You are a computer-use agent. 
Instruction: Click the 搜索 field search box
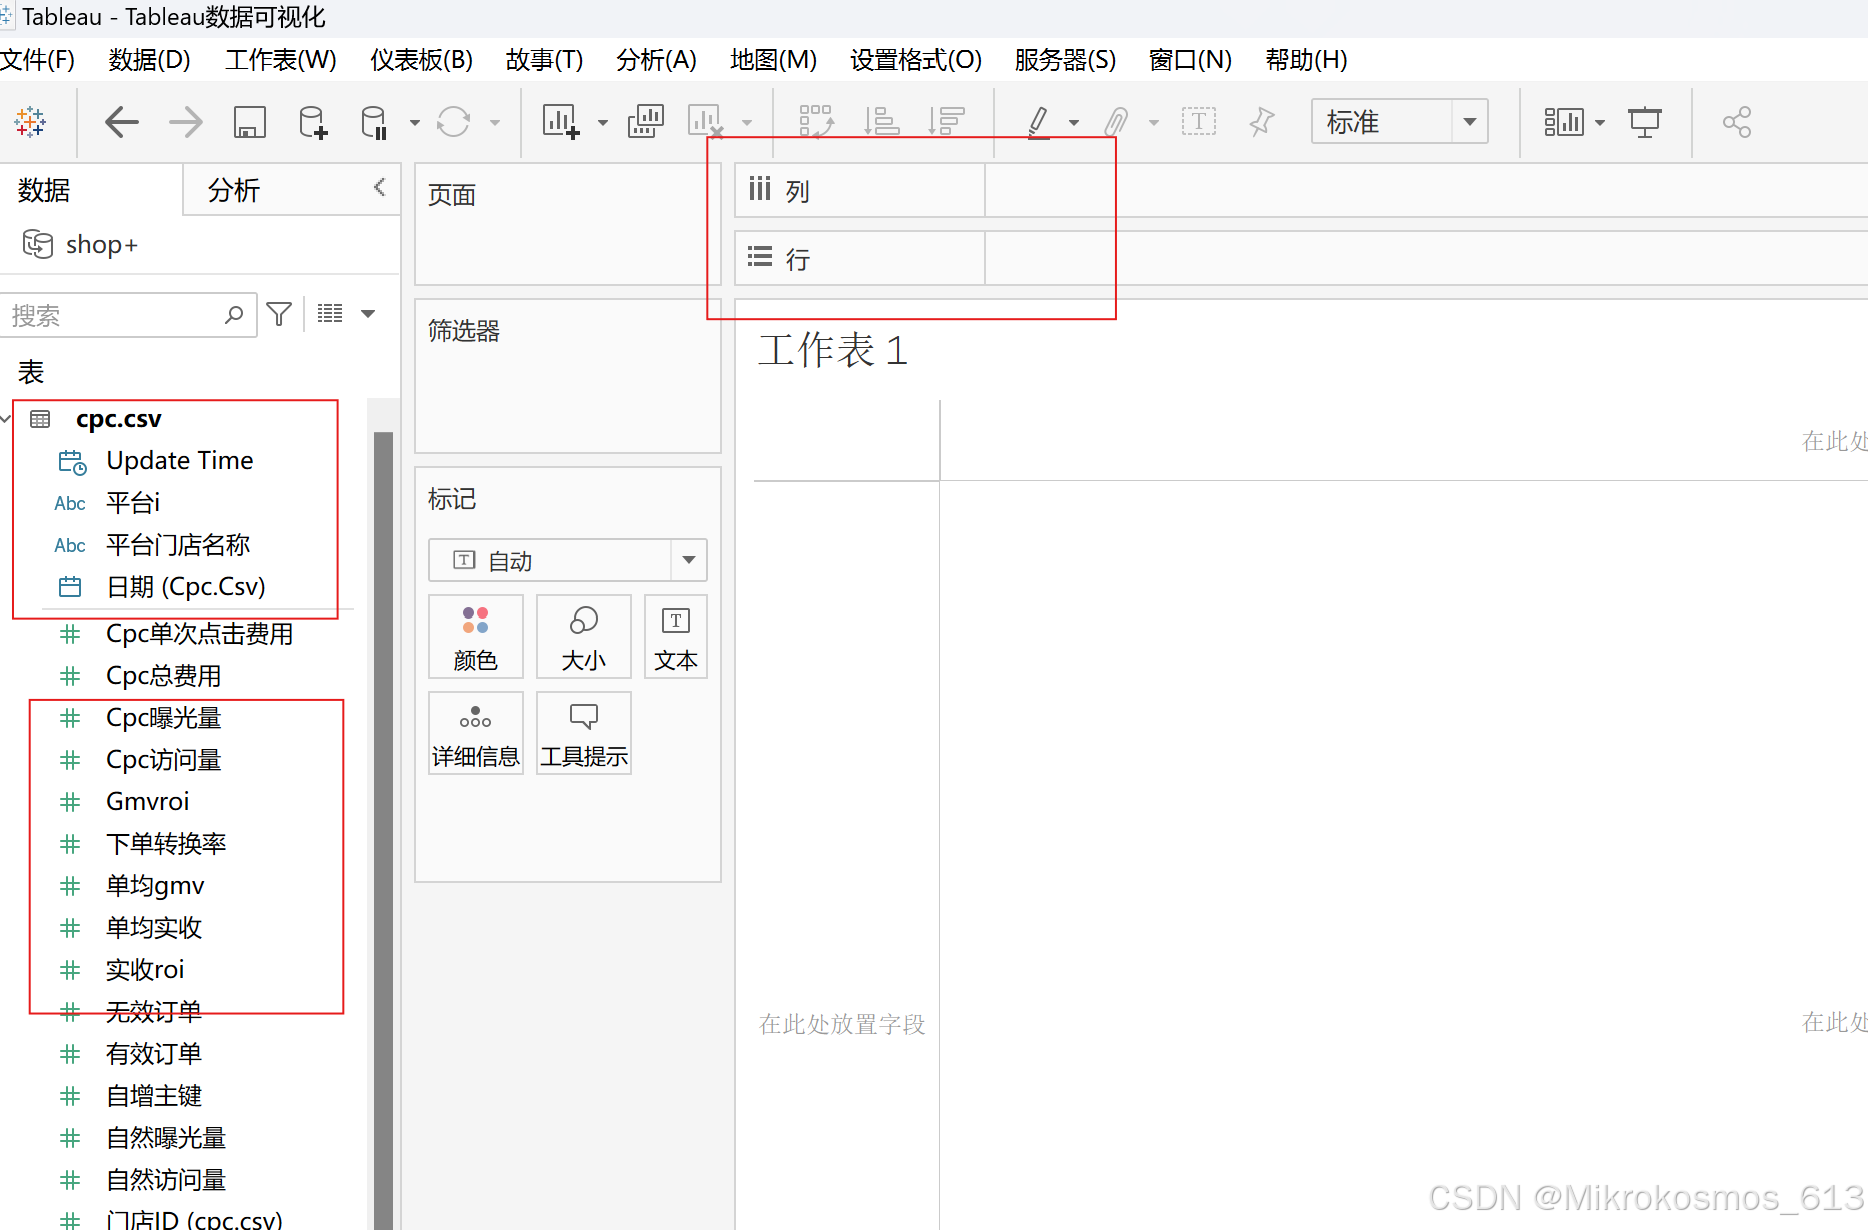128,315
